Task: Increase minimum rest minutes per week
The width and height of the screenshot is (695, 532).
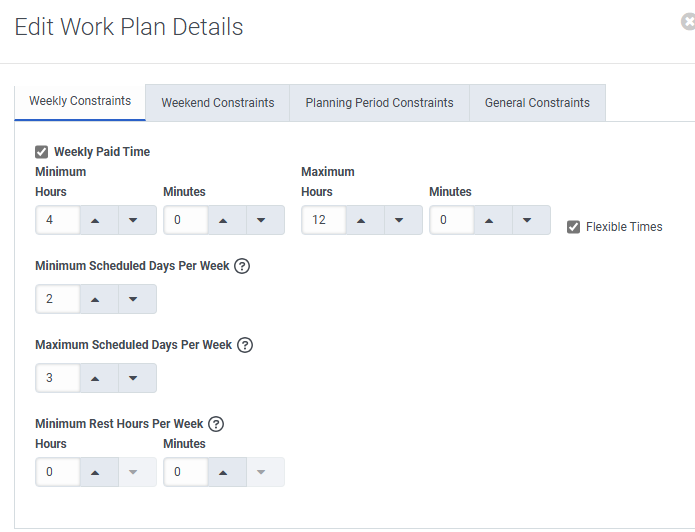Action: click(223, 472)
